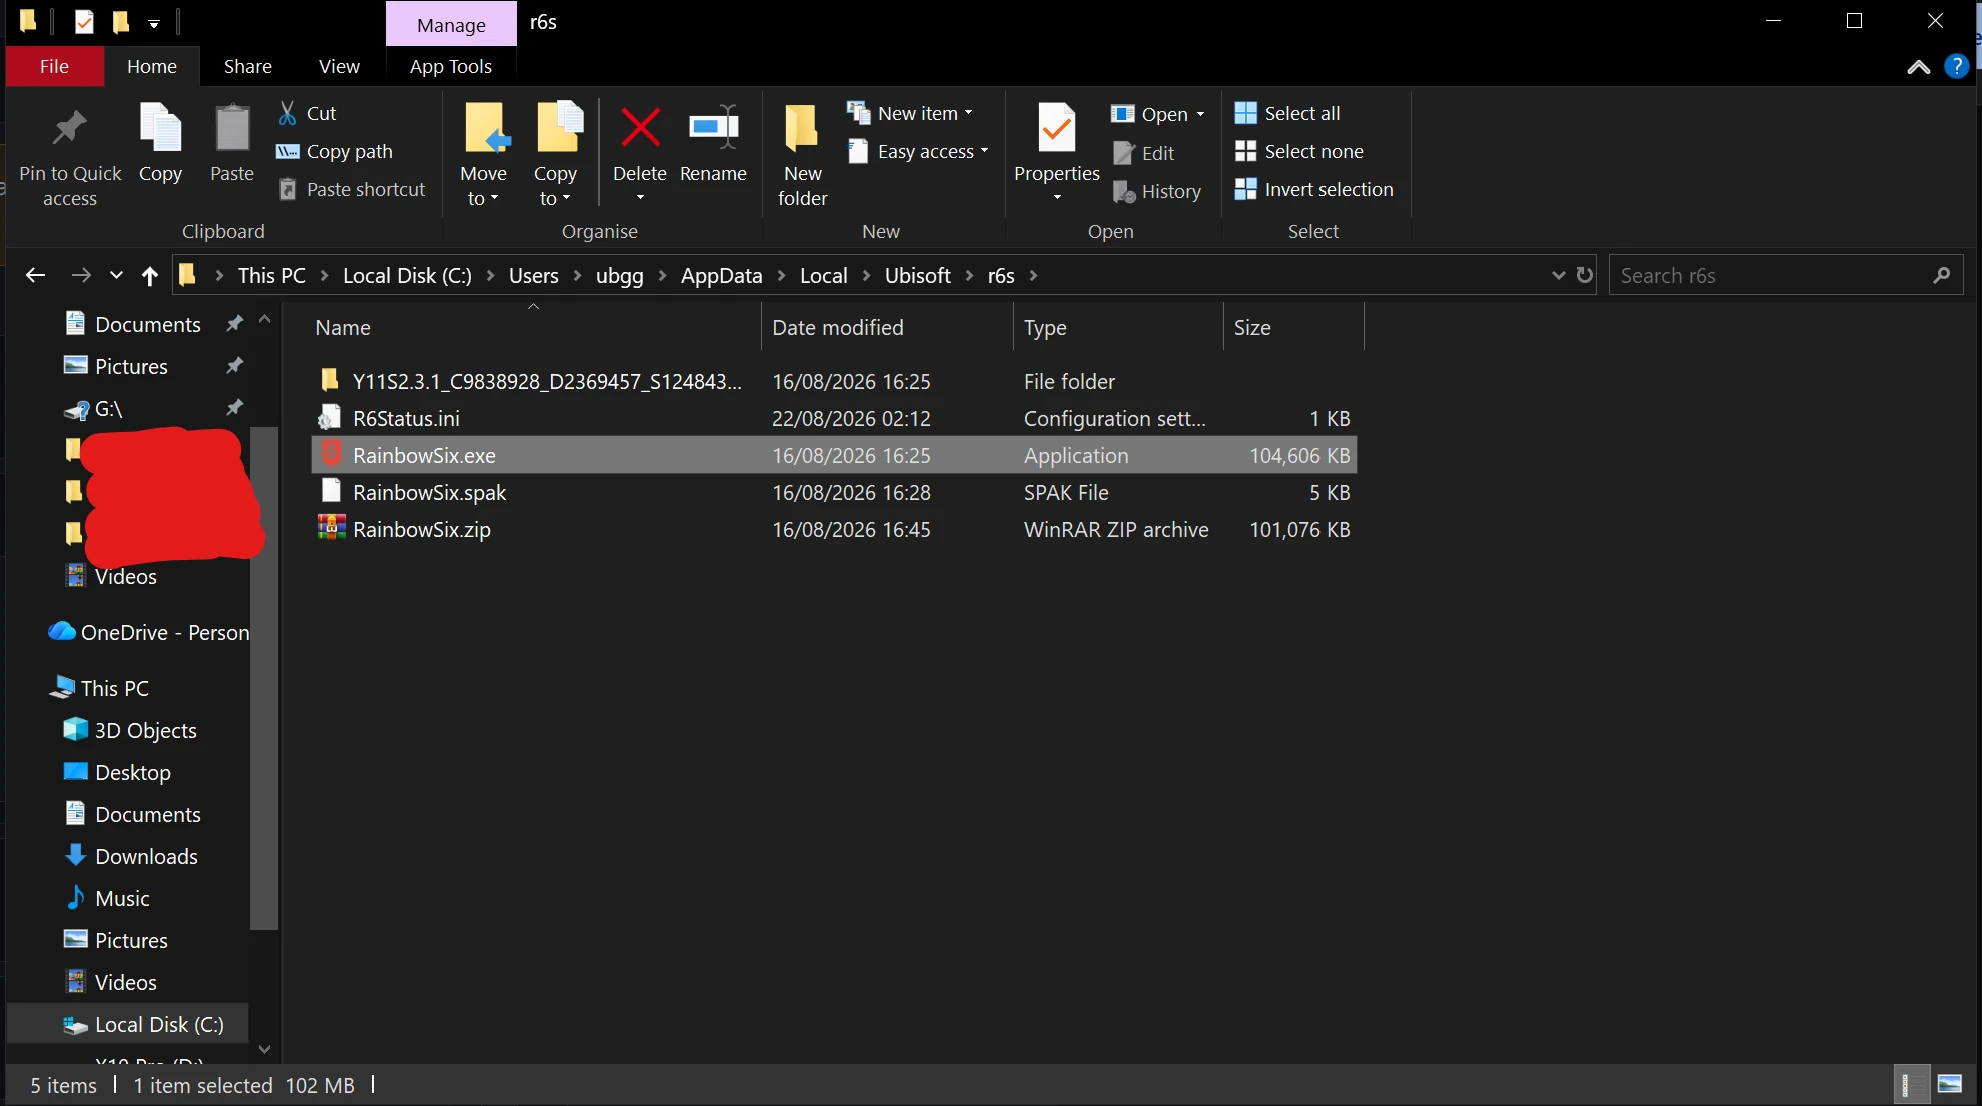Sort by the Date modified column
1982x1106 pixels.
tap(888, 327)
